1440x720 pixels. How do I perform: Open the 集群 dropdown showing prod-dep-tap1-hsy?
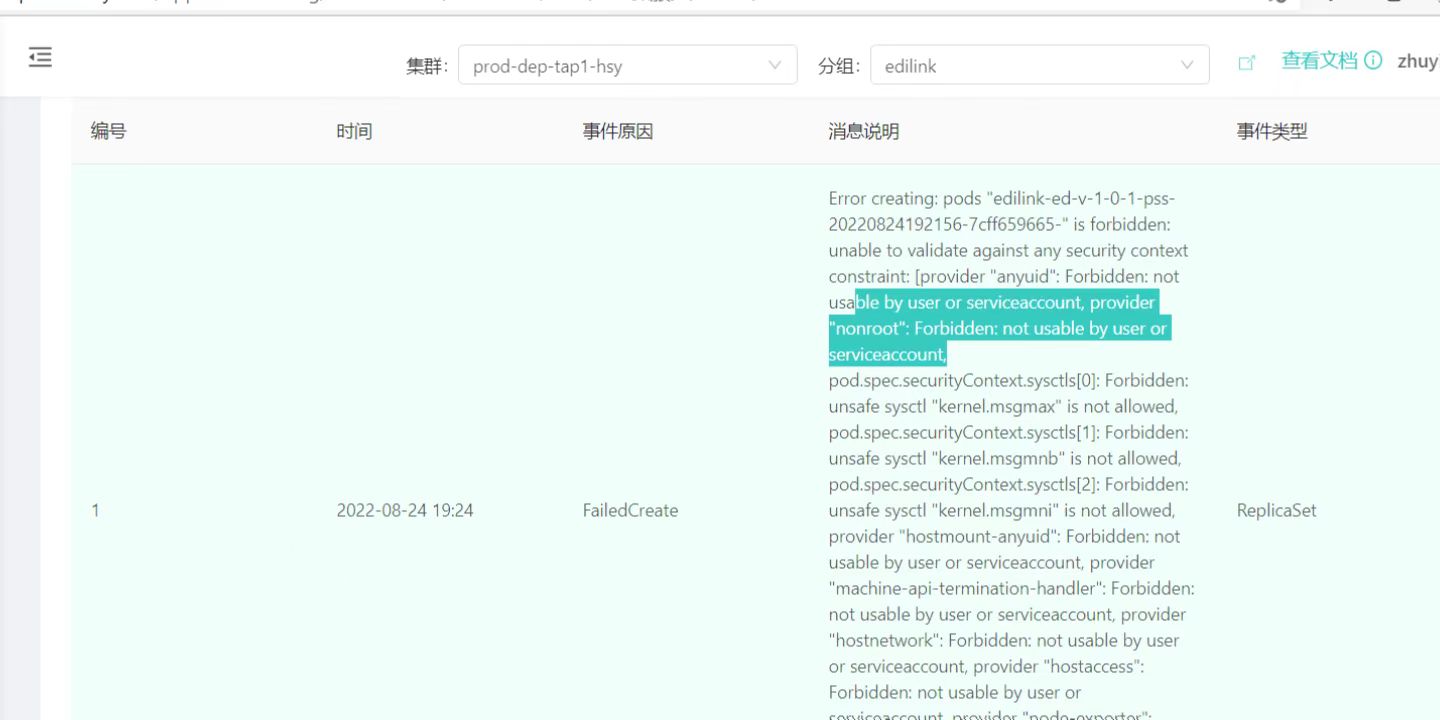tap(627, 66)
